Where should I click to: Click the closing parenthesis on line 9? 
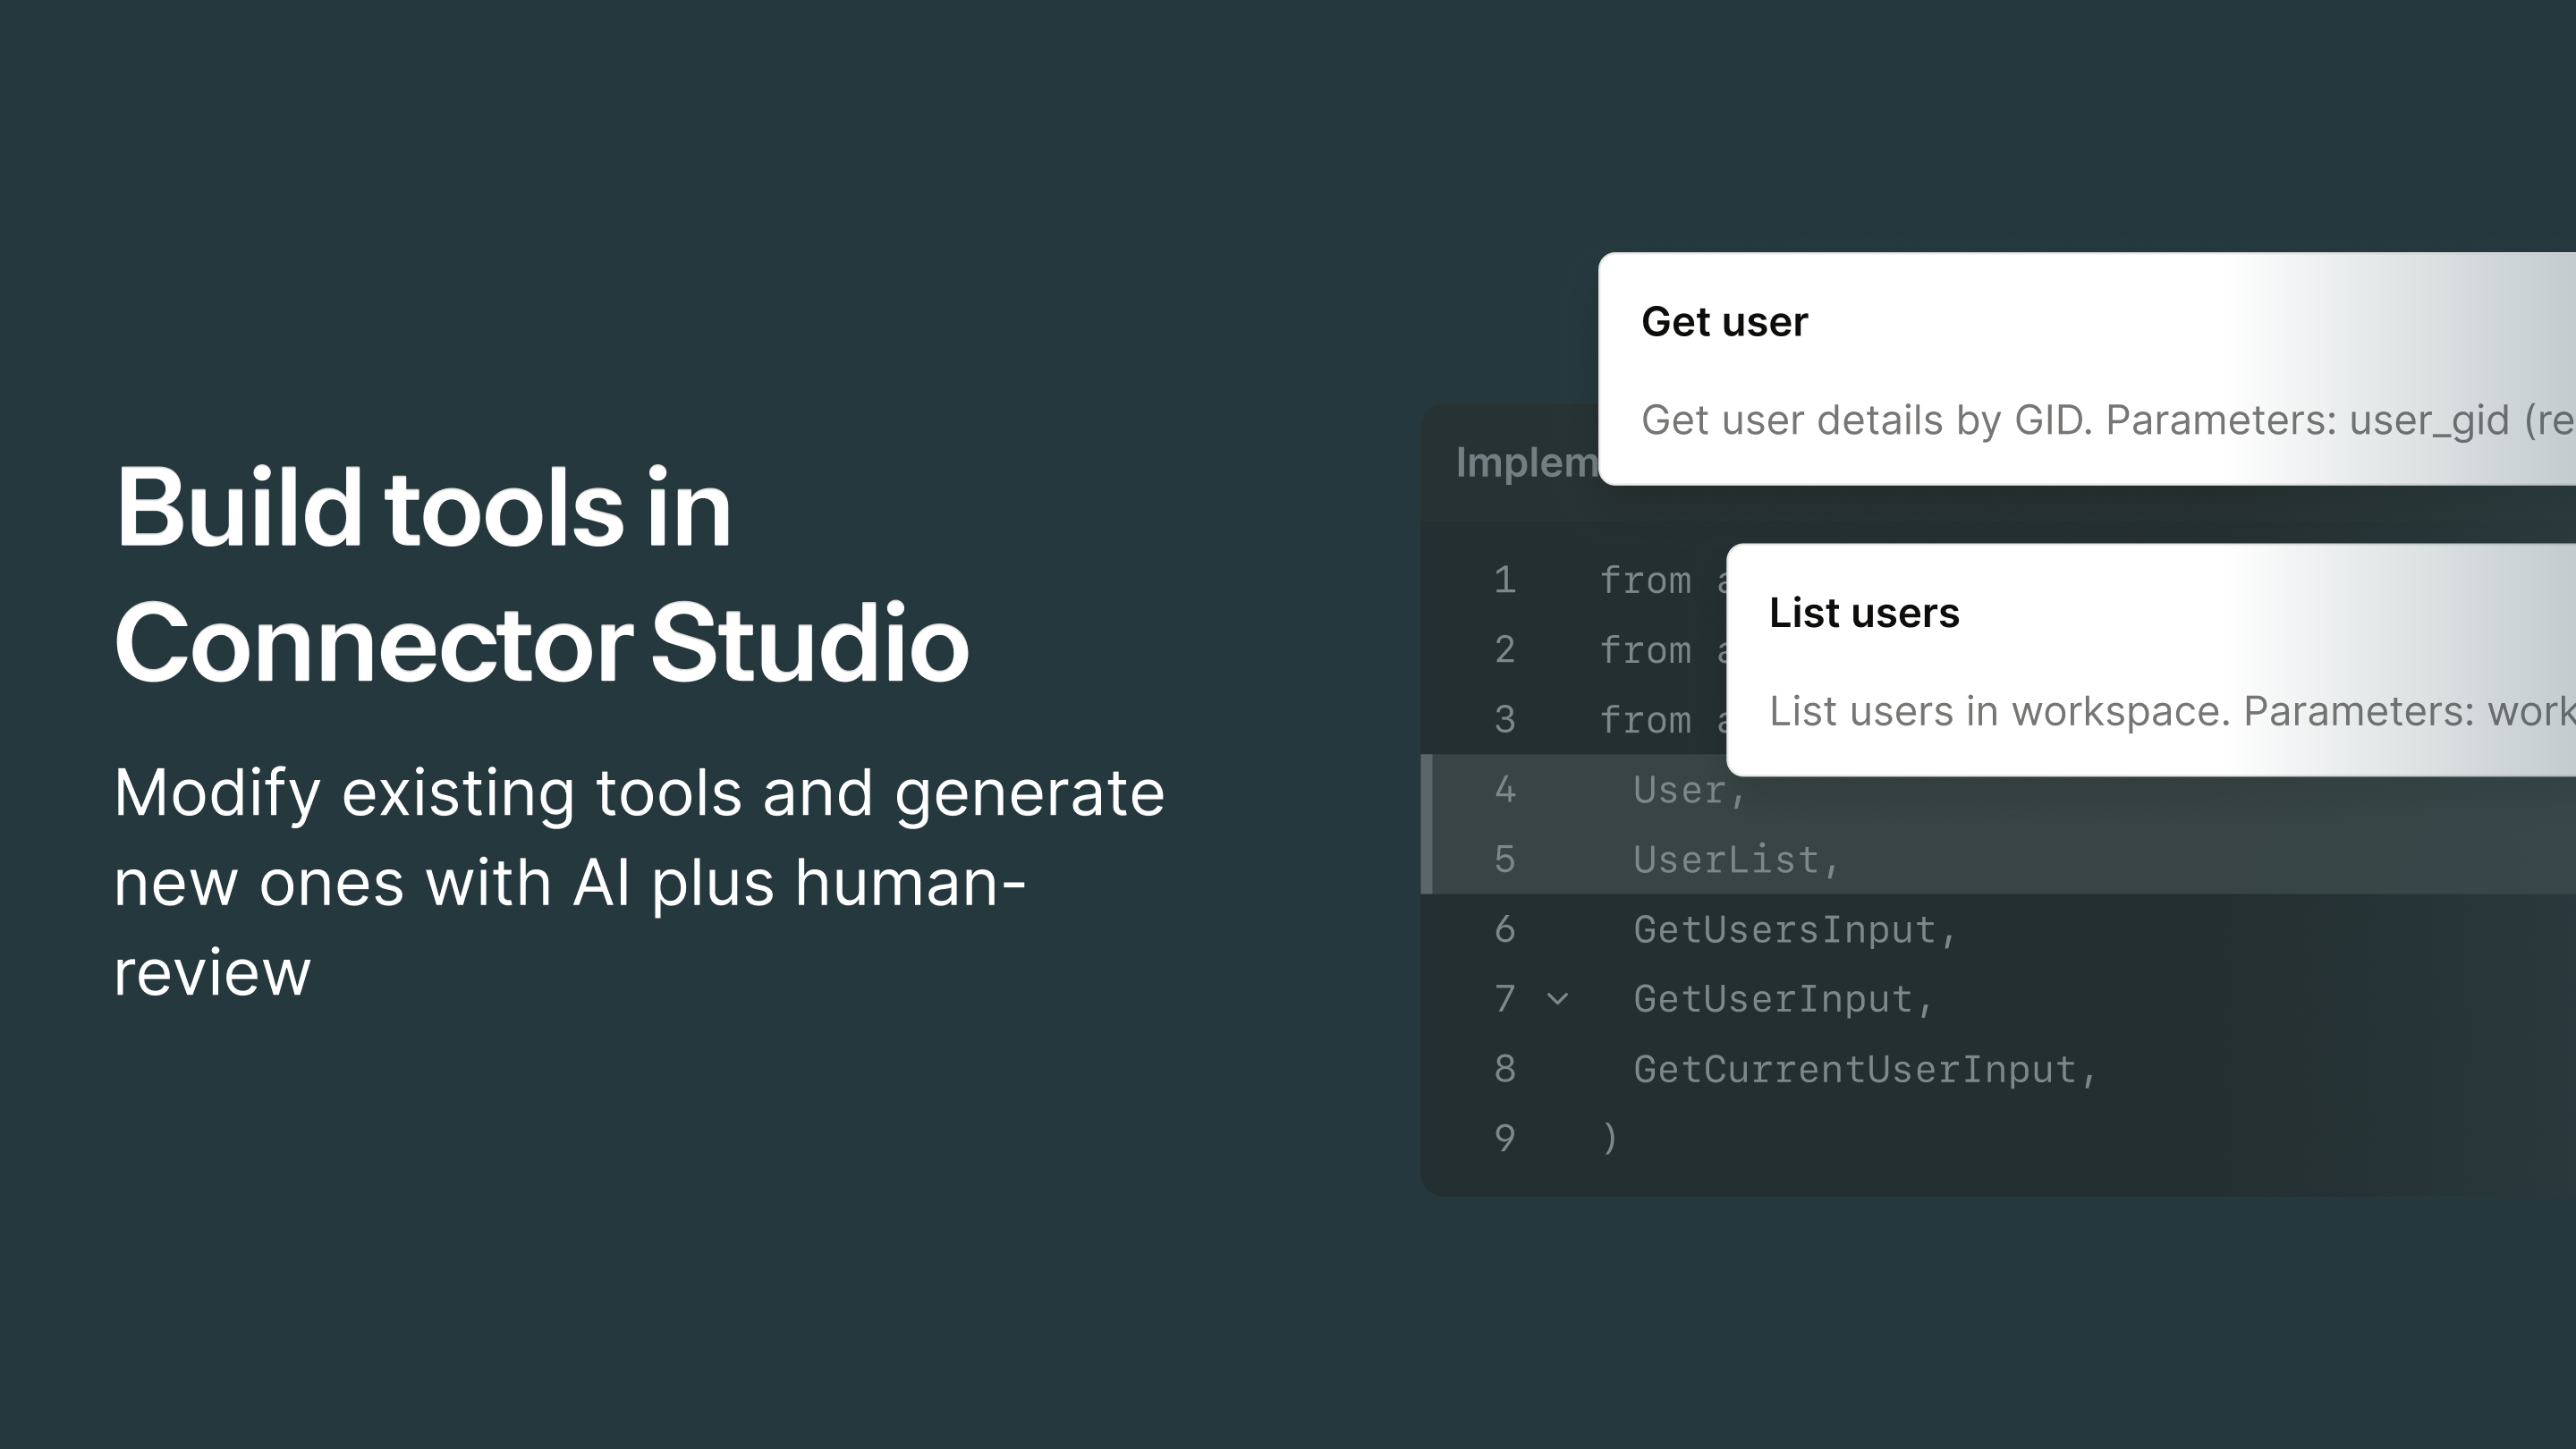1609,1138
